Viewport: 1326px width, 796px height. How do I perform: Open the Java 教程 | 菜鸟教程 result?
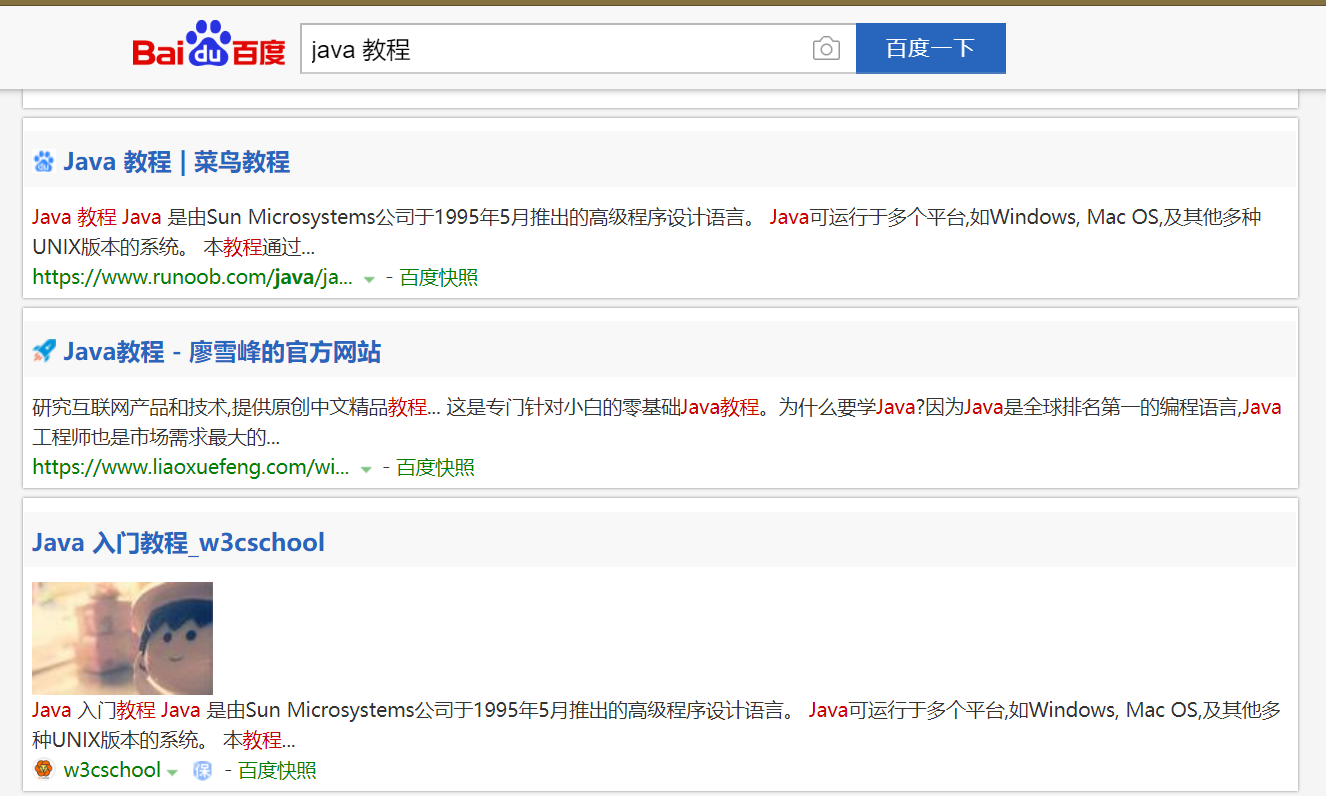coord(177,162)
